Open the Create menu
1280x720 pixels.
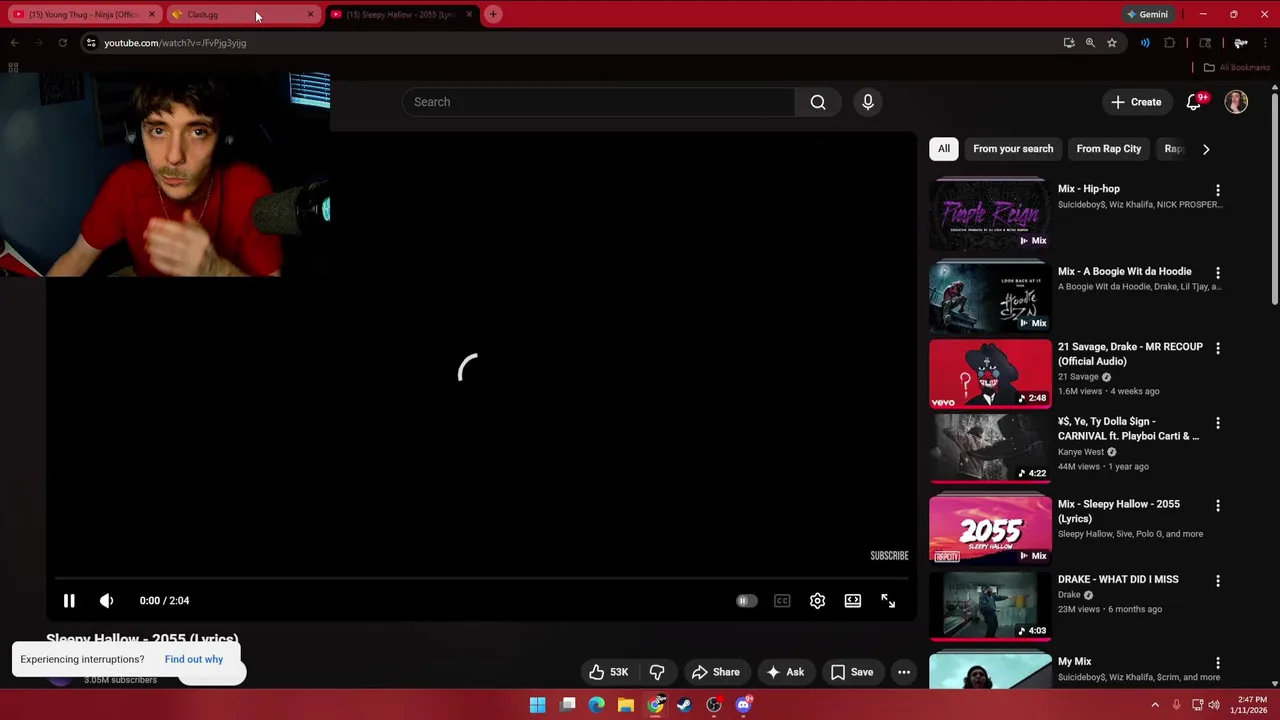[1137, 102]
